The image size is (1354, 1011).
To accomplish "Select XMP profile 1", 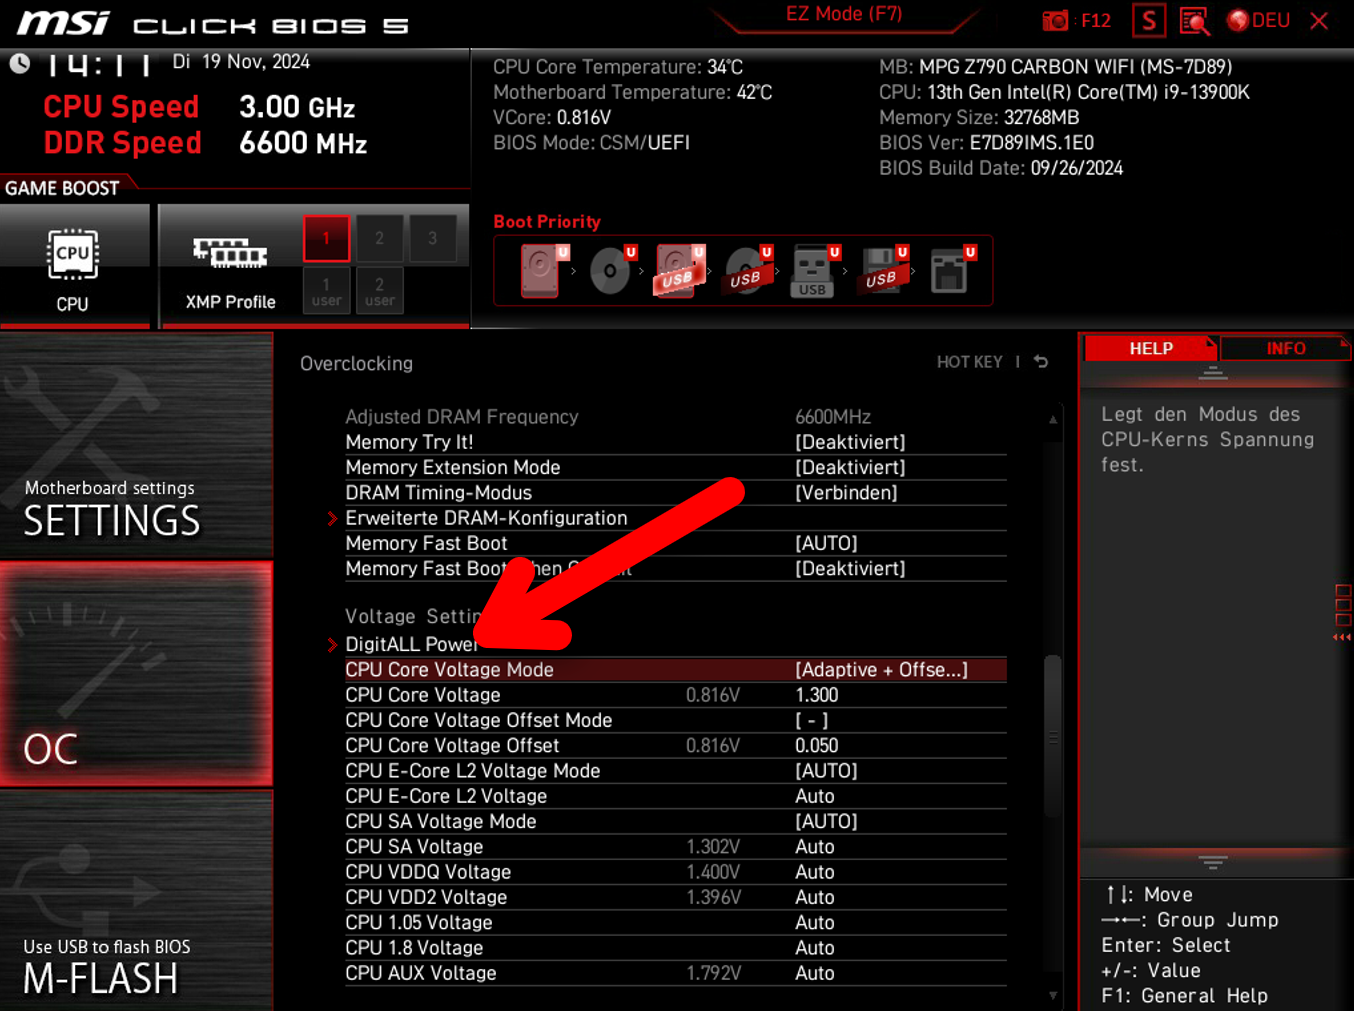I will point(326,238).
